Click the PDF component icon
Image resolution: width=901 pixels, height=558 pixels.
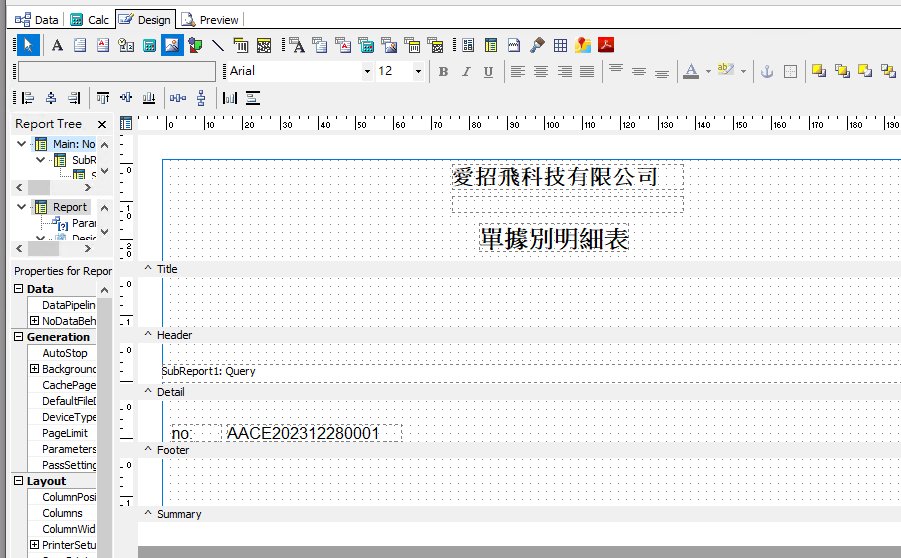click(x=606, y=45)
